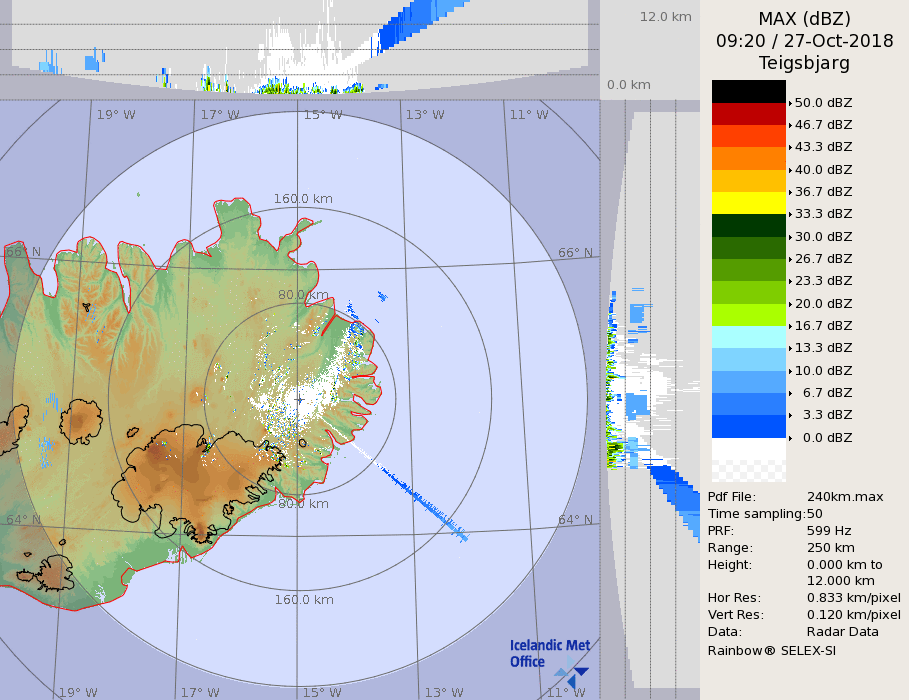909x700 pixels.
Task: Click the checkered no-data legend swatch
Action: tap(748, 460)
